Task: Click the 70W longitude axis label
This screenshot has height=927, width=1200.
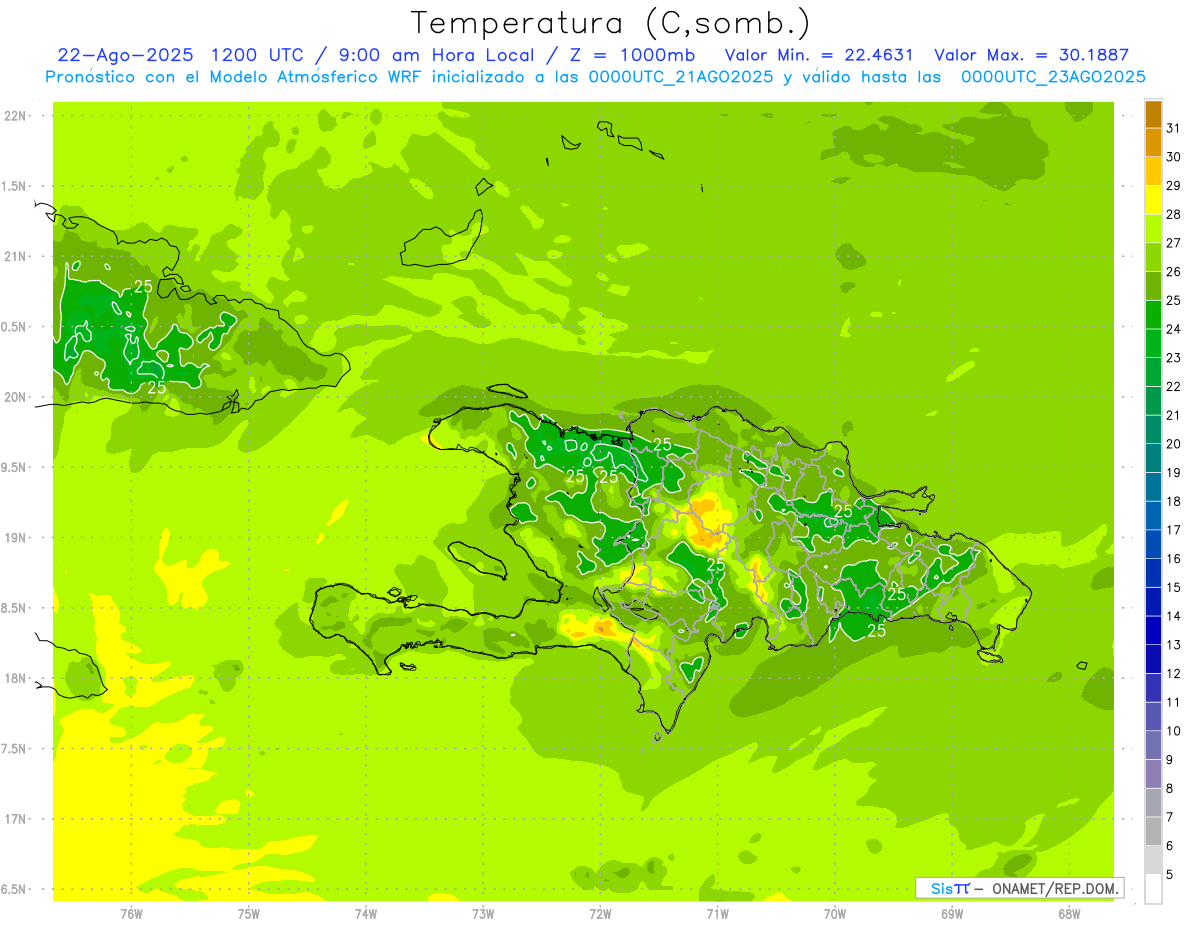Action: point(835,914)
